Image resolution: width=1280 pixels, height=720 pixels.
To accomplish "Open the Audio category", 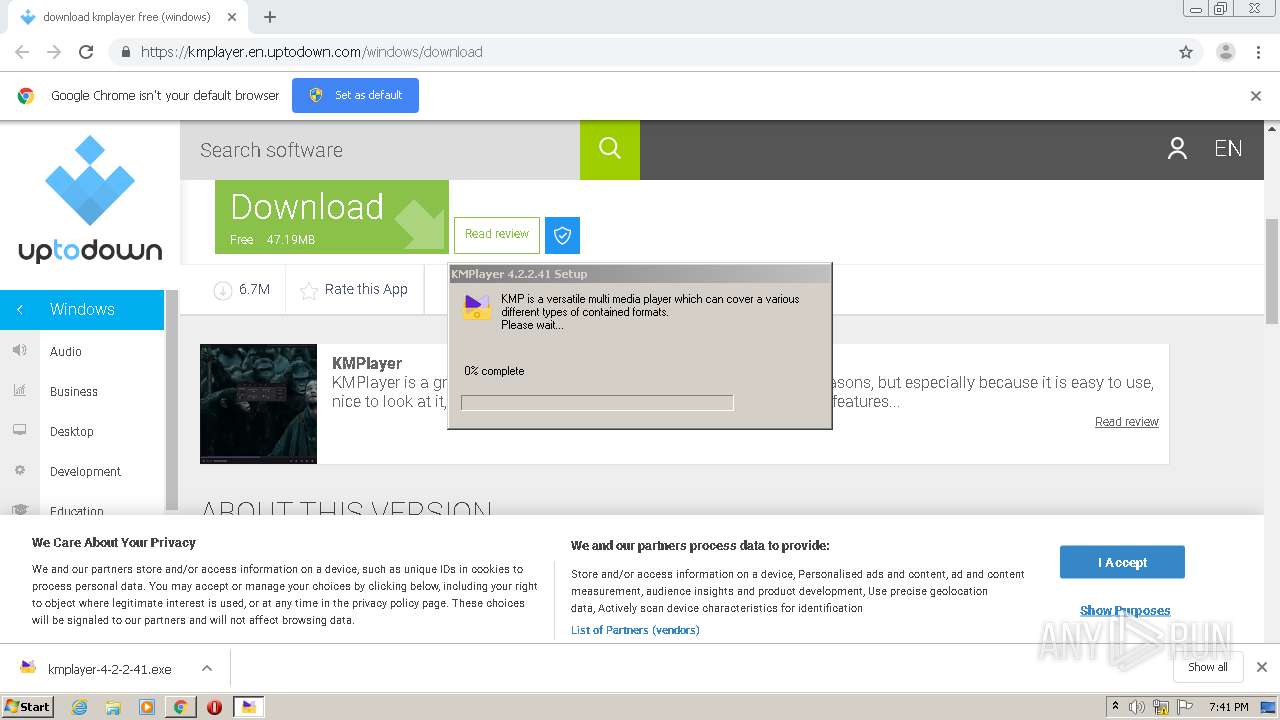I will [66, 352].
